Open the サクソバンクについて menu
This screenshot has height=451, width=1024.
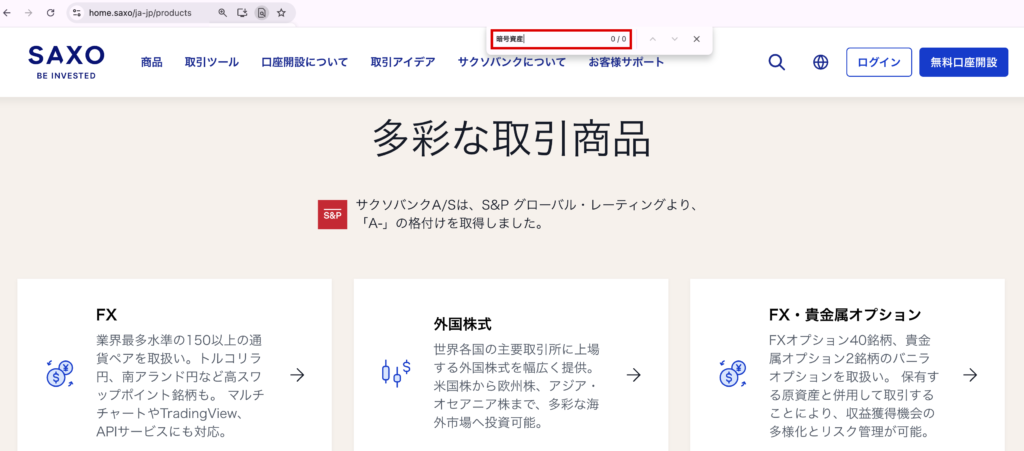(x=511, y=63)
